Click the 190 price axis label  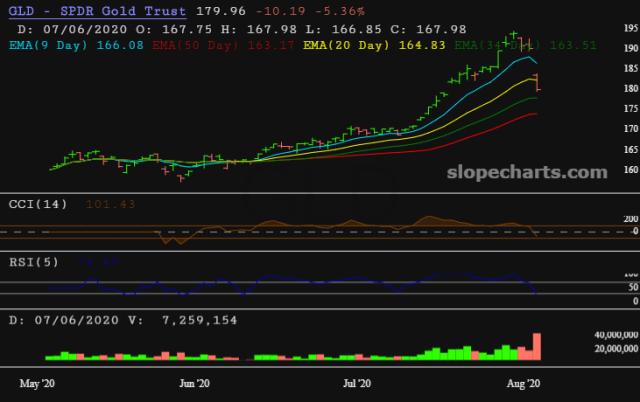click(631, 48)
